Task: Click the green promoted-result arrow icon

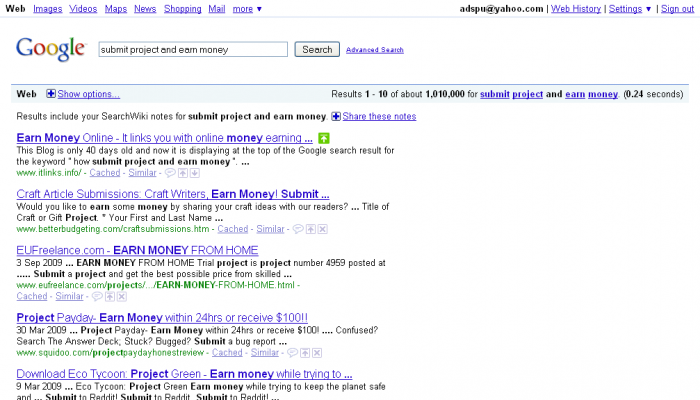Action: (x=324, y=138)
